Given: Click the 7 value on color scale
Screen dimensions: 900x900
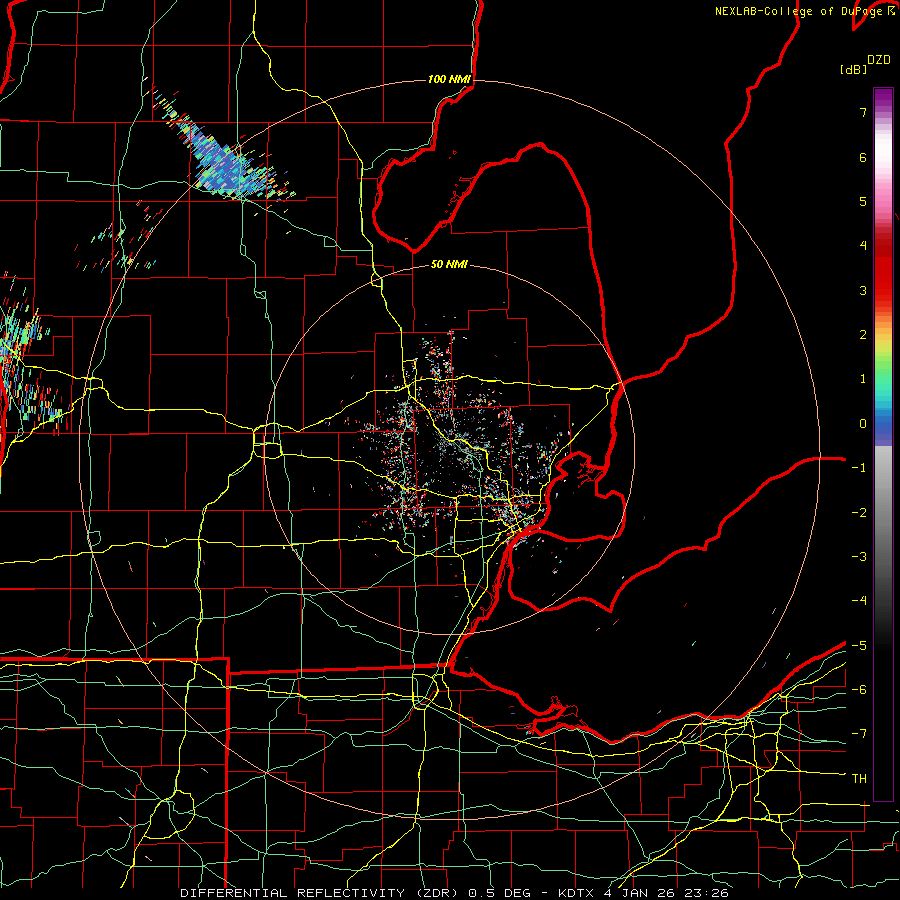Looking at the screenshot, I should click(863, 112).
